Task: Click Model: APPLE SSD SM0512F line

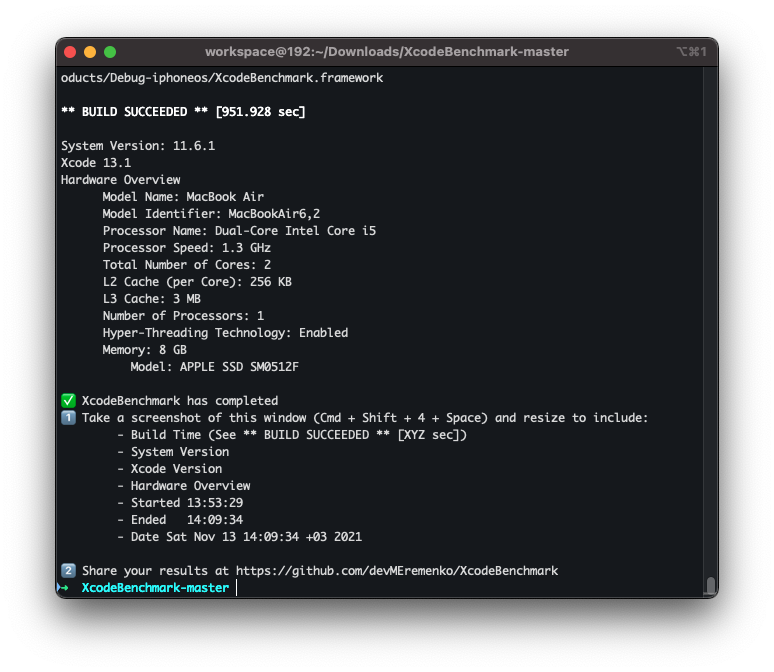Action: [x=215, y=367]
